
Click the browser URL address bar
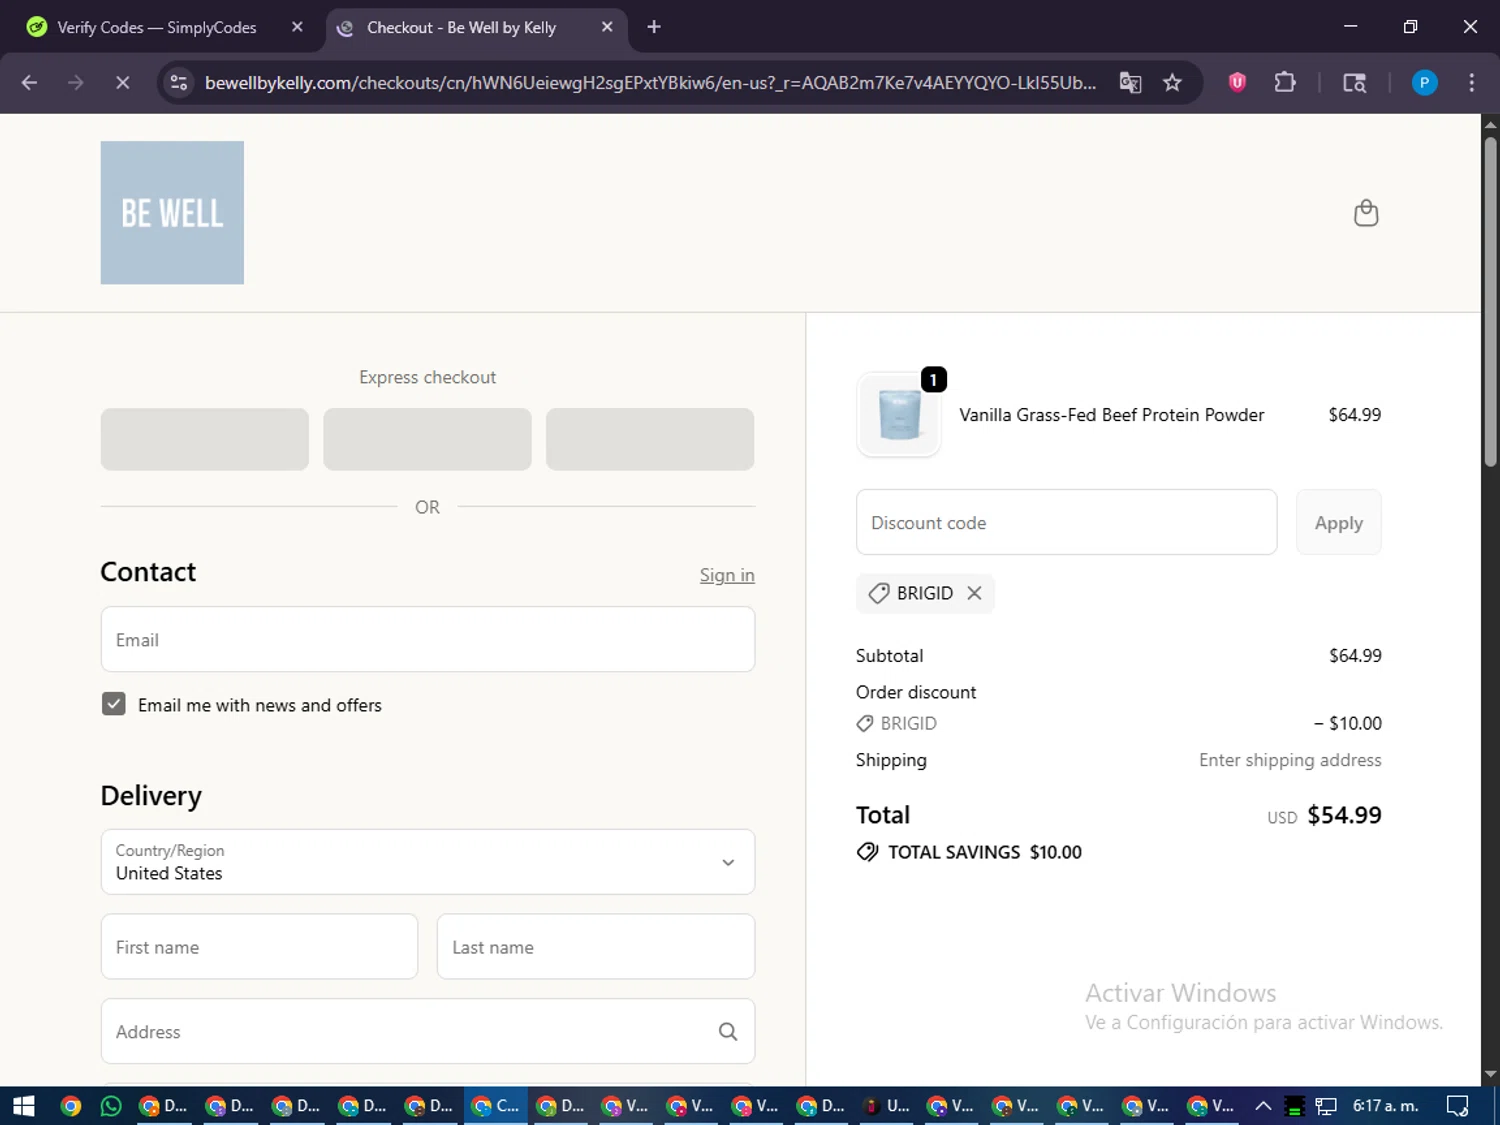[x=650, y=83]
